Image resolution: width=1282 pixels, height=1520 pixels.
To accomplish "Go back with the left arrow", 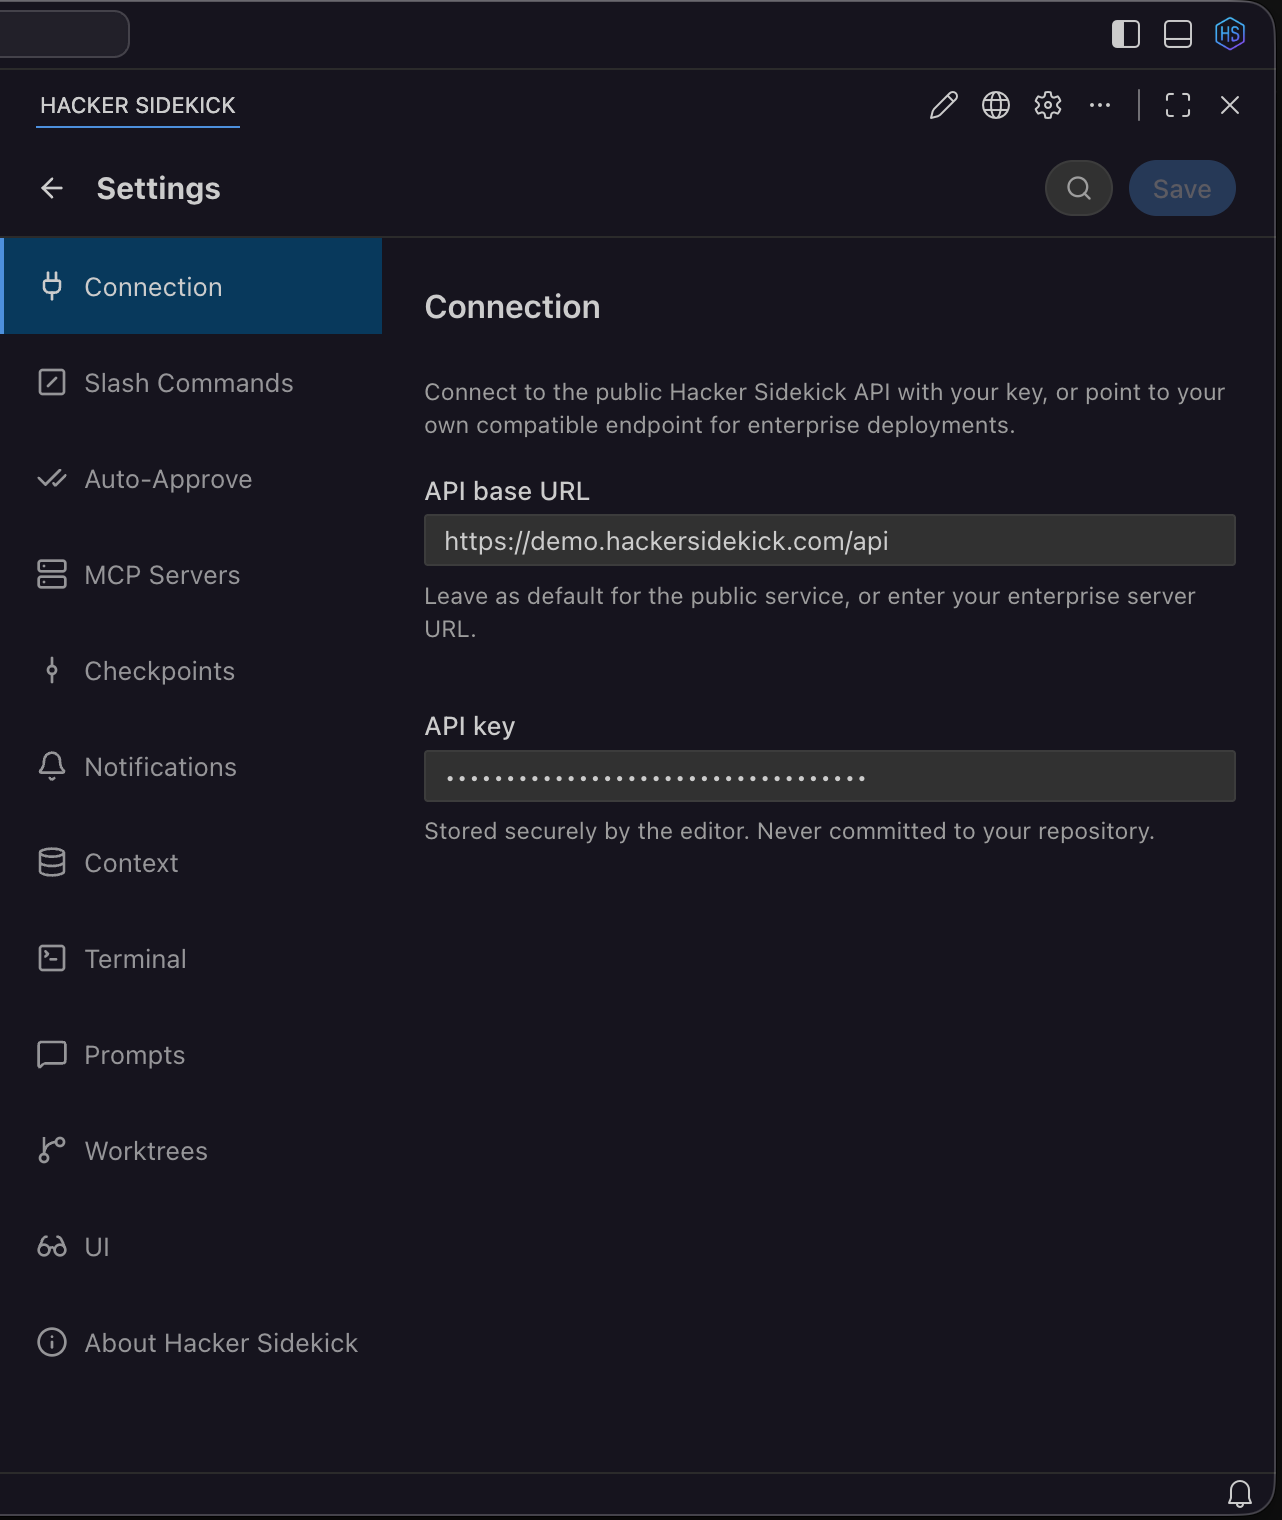I will point(52,188).
